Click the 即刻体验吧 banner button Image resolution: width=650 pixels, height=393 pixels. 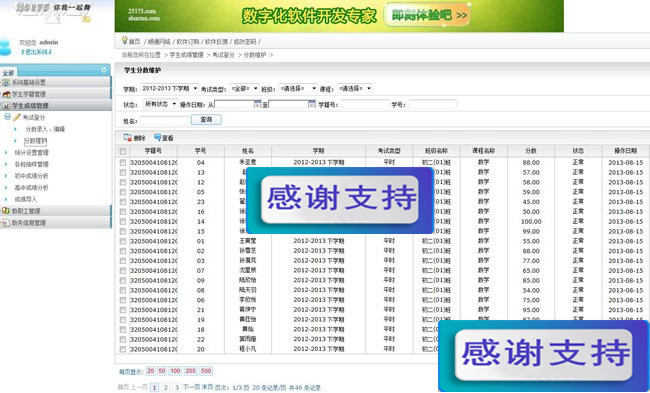427,15
